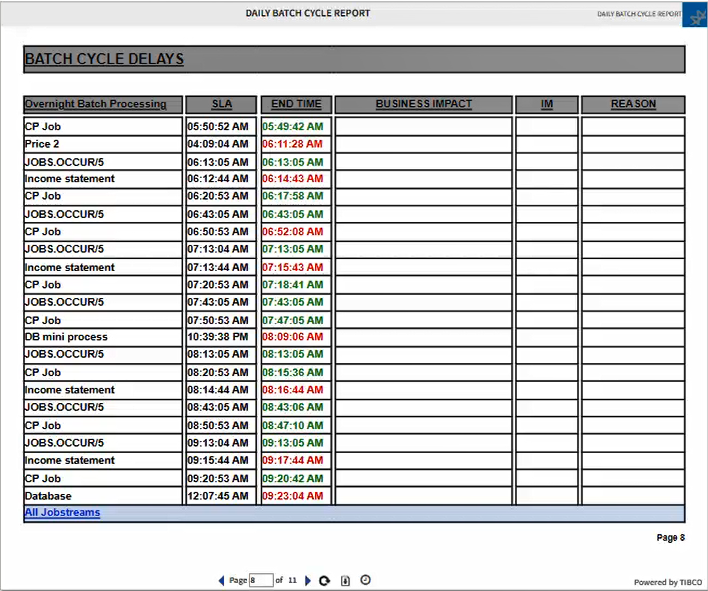This screenshot has height=591, width=708.
Task: Click the 06:11:28 AM end time
Action: (293, 144)
